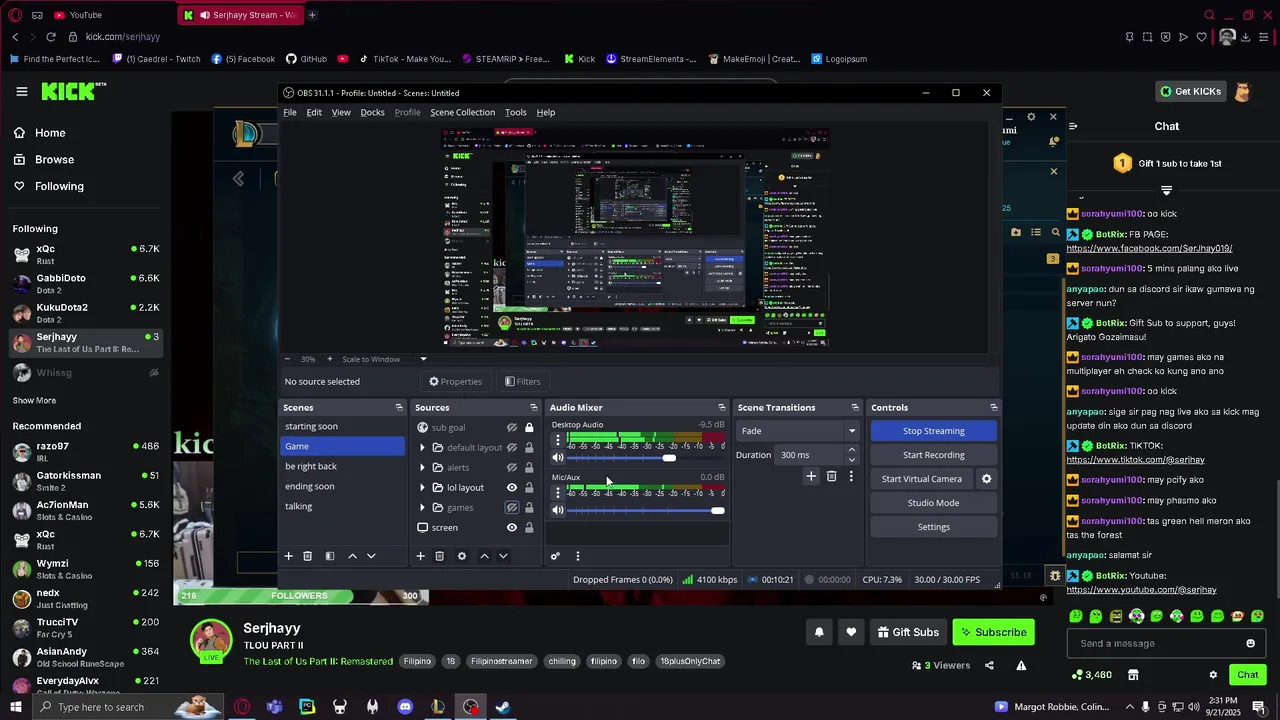Remove the selected scene with trash icon

click(x=307, y=556)
